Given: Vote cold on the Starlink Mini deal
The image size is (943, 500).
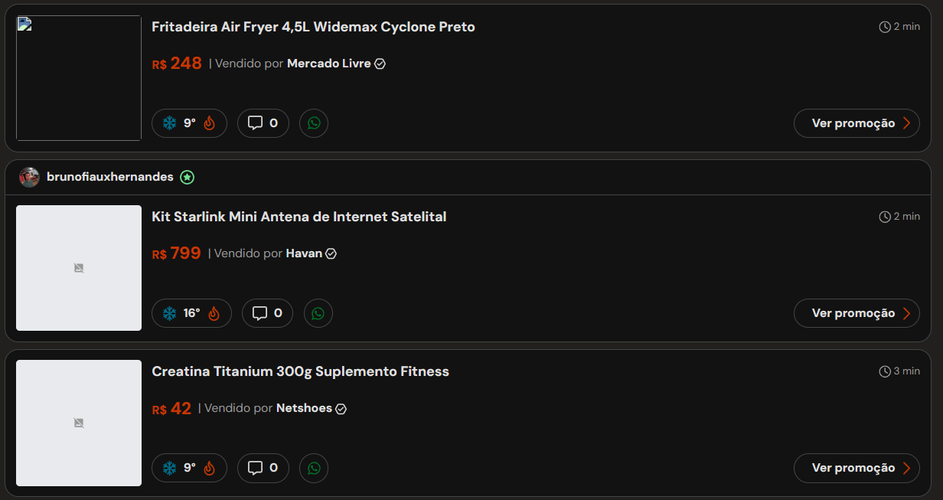Looking at the screenshot, I should pos(170,313).
